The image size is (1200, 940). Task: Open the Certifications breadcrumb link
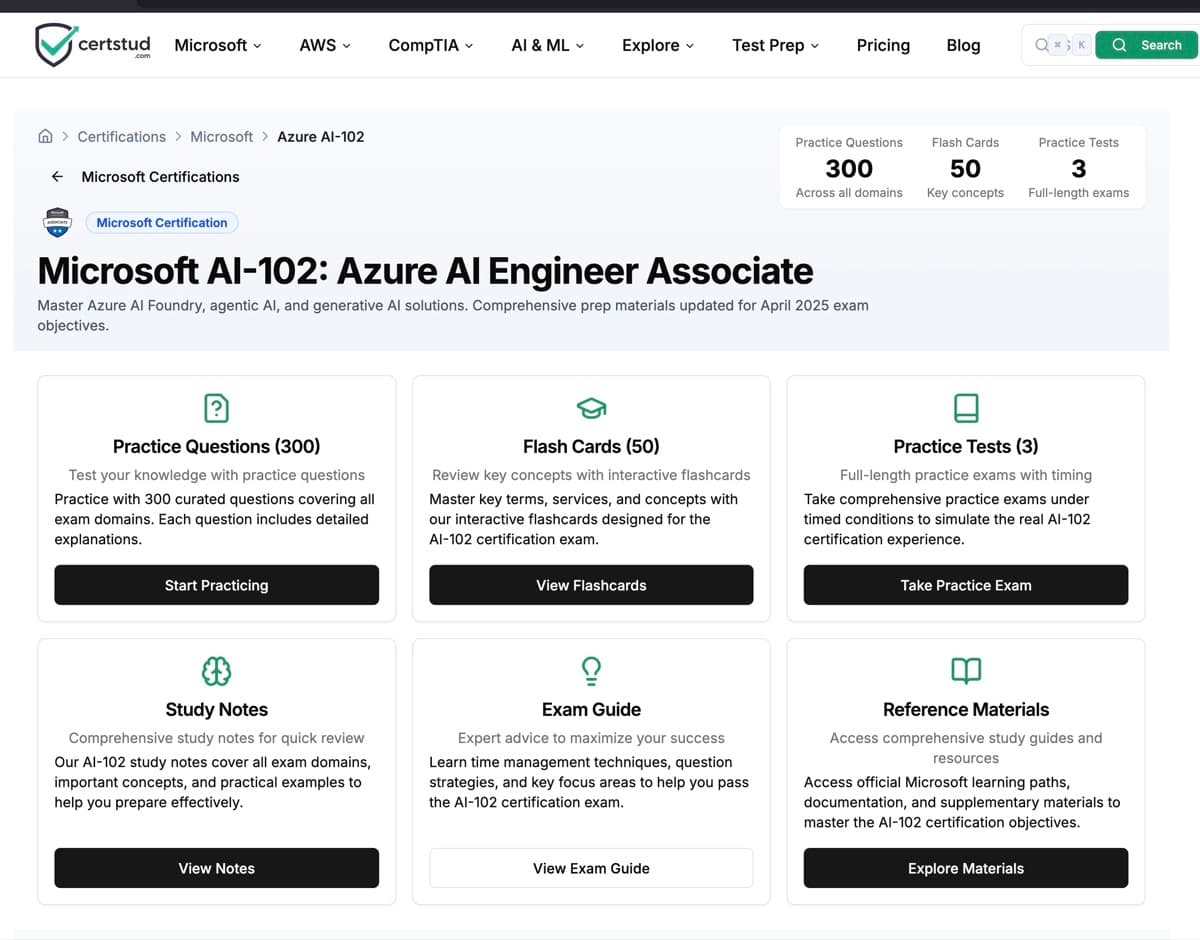point(121,136)
